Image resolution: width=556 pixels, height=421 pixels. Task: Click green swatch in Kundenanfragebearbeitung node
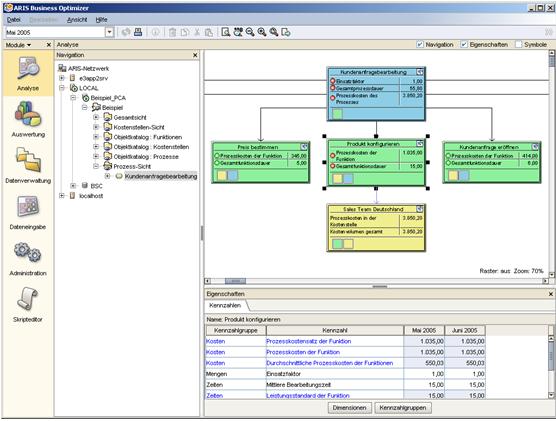(338, 114)
